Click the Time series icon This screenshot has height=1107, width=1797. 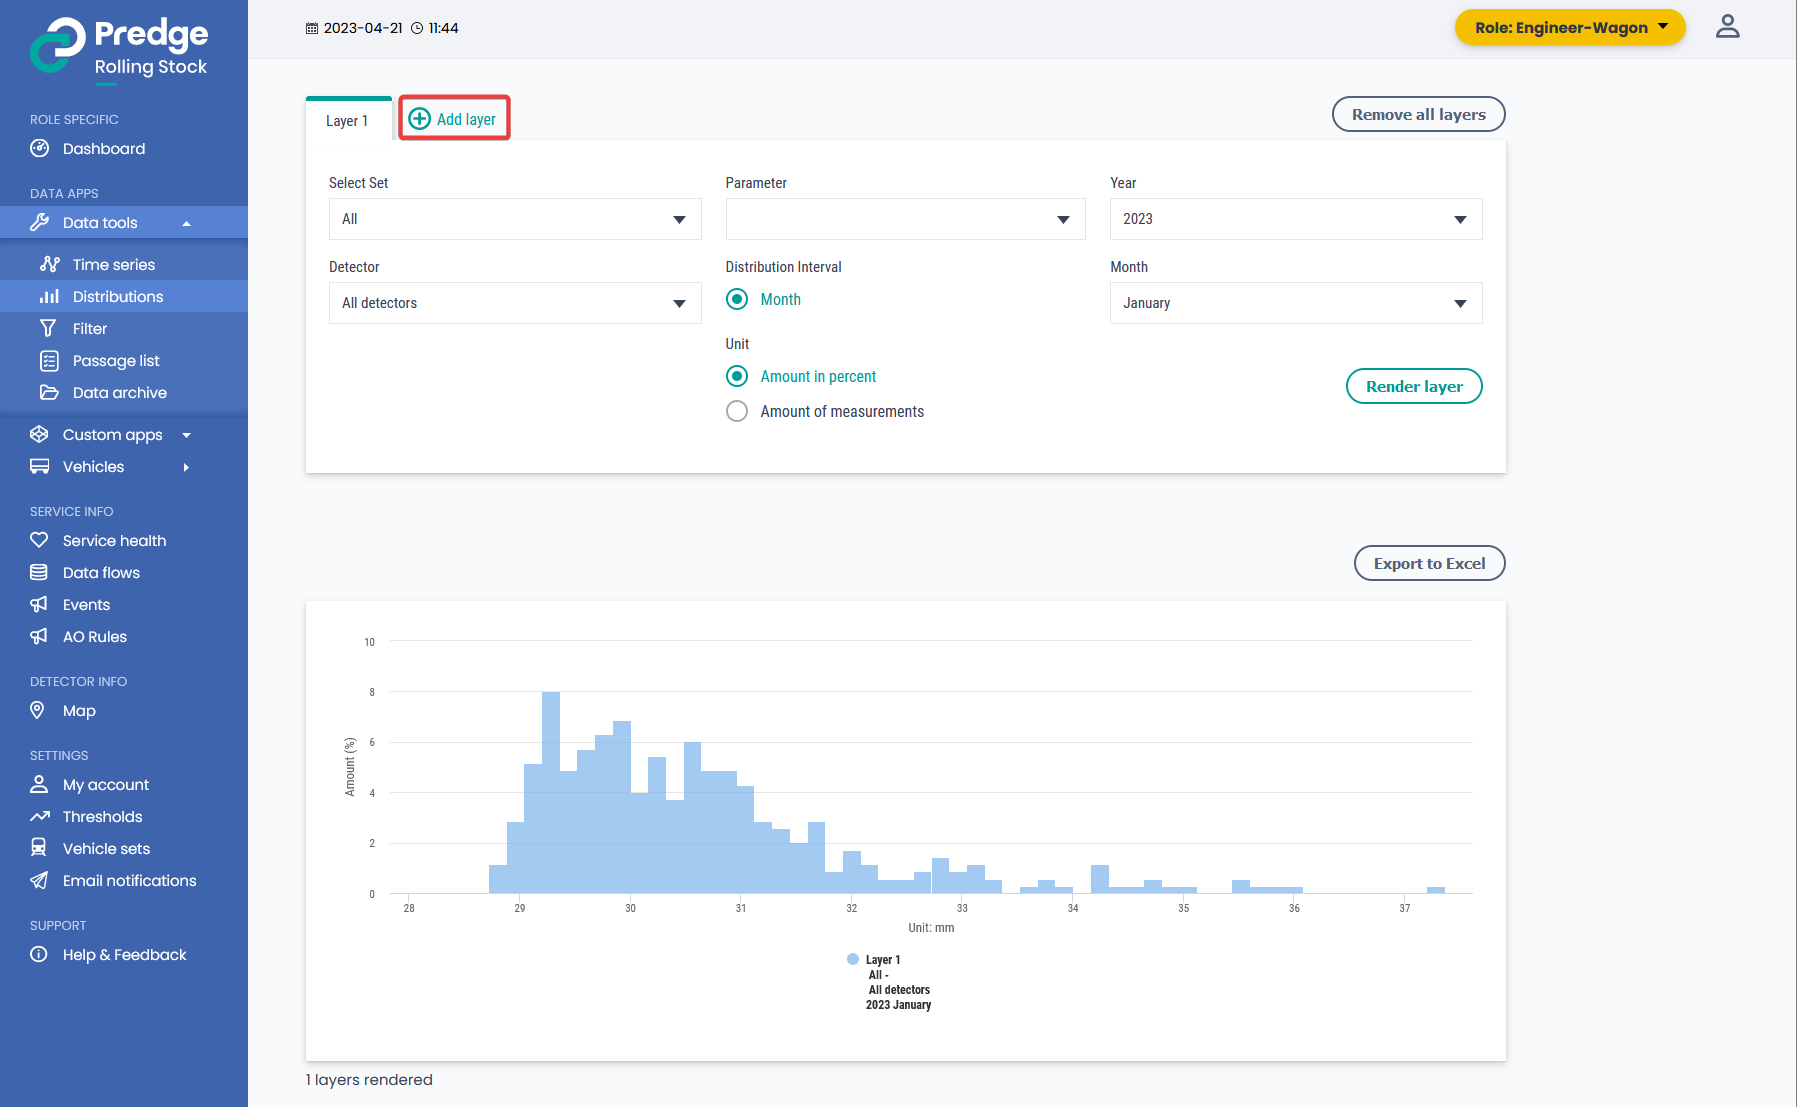point(49,265)
